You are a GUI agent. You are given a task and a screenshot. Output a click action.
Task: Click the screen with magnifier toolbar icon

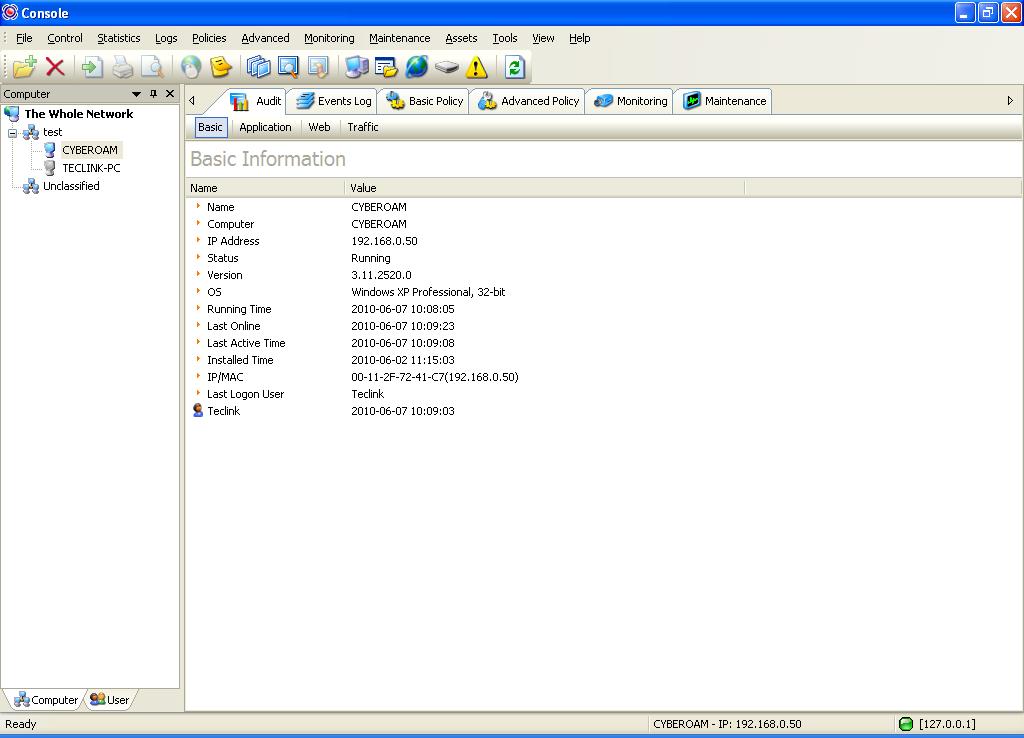coord(288,67)
